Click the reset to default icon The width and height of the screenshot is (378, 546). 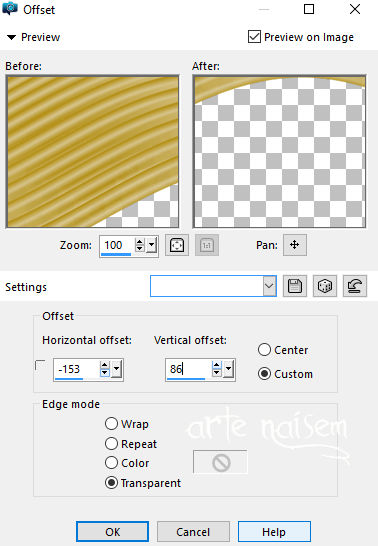click(x=355, y=286)
